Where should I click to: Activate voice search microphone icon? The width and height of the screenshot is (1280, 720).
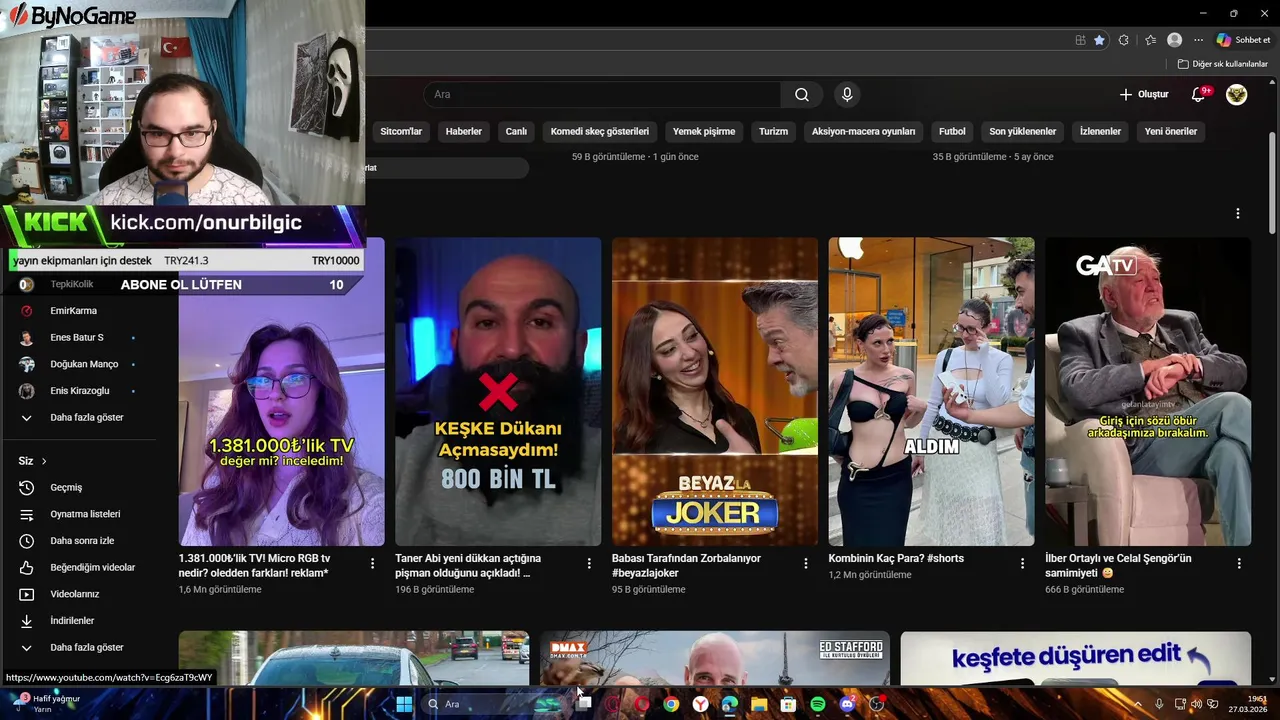pos(847,94)
